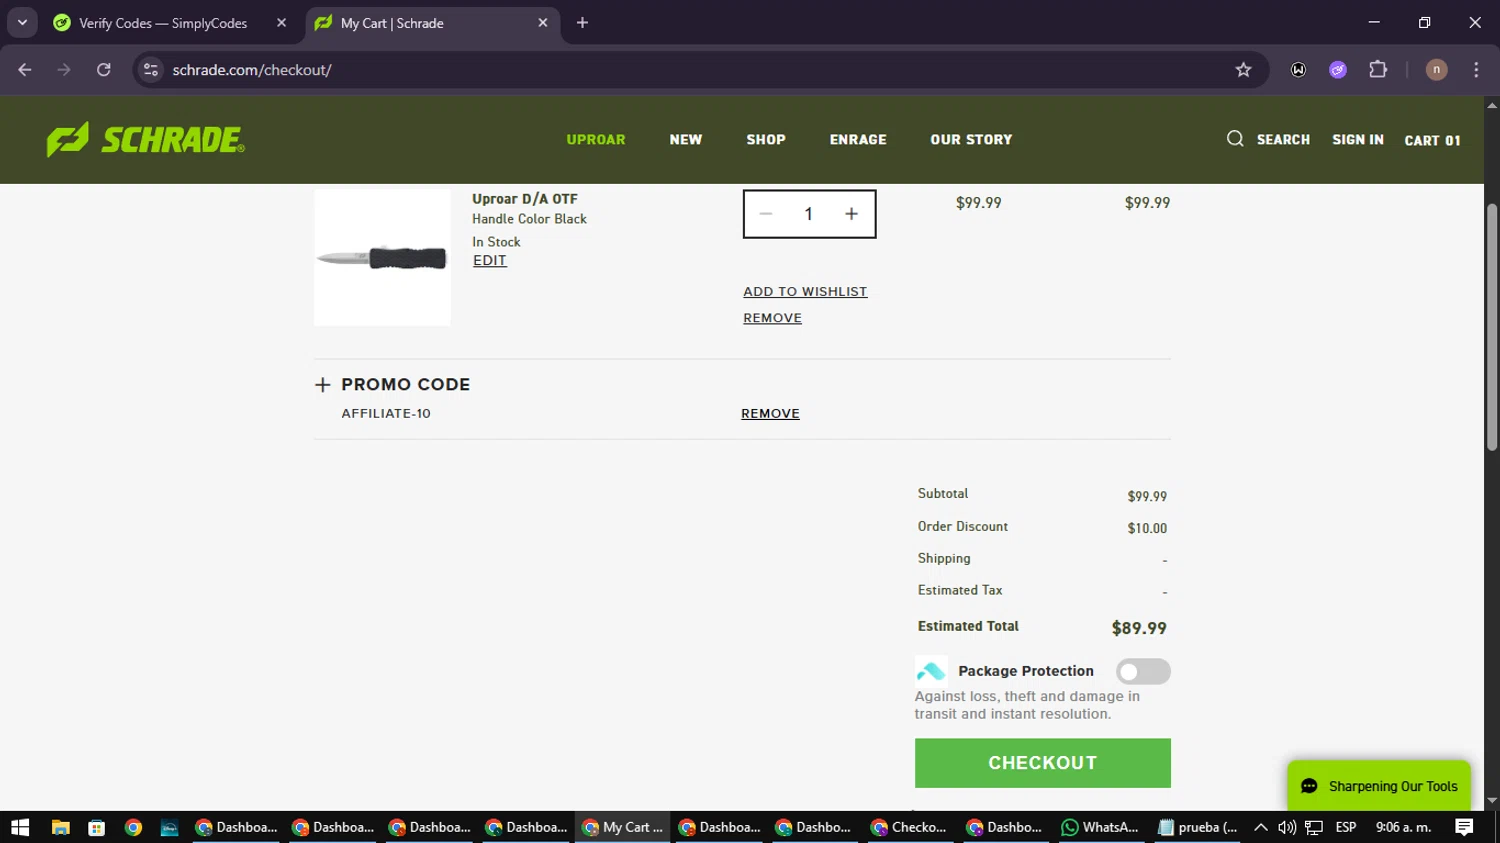This screenshot has height=843, width=1500.
Task: Remove the Uproar D/A OTF item
Action: tap(772, 318)
